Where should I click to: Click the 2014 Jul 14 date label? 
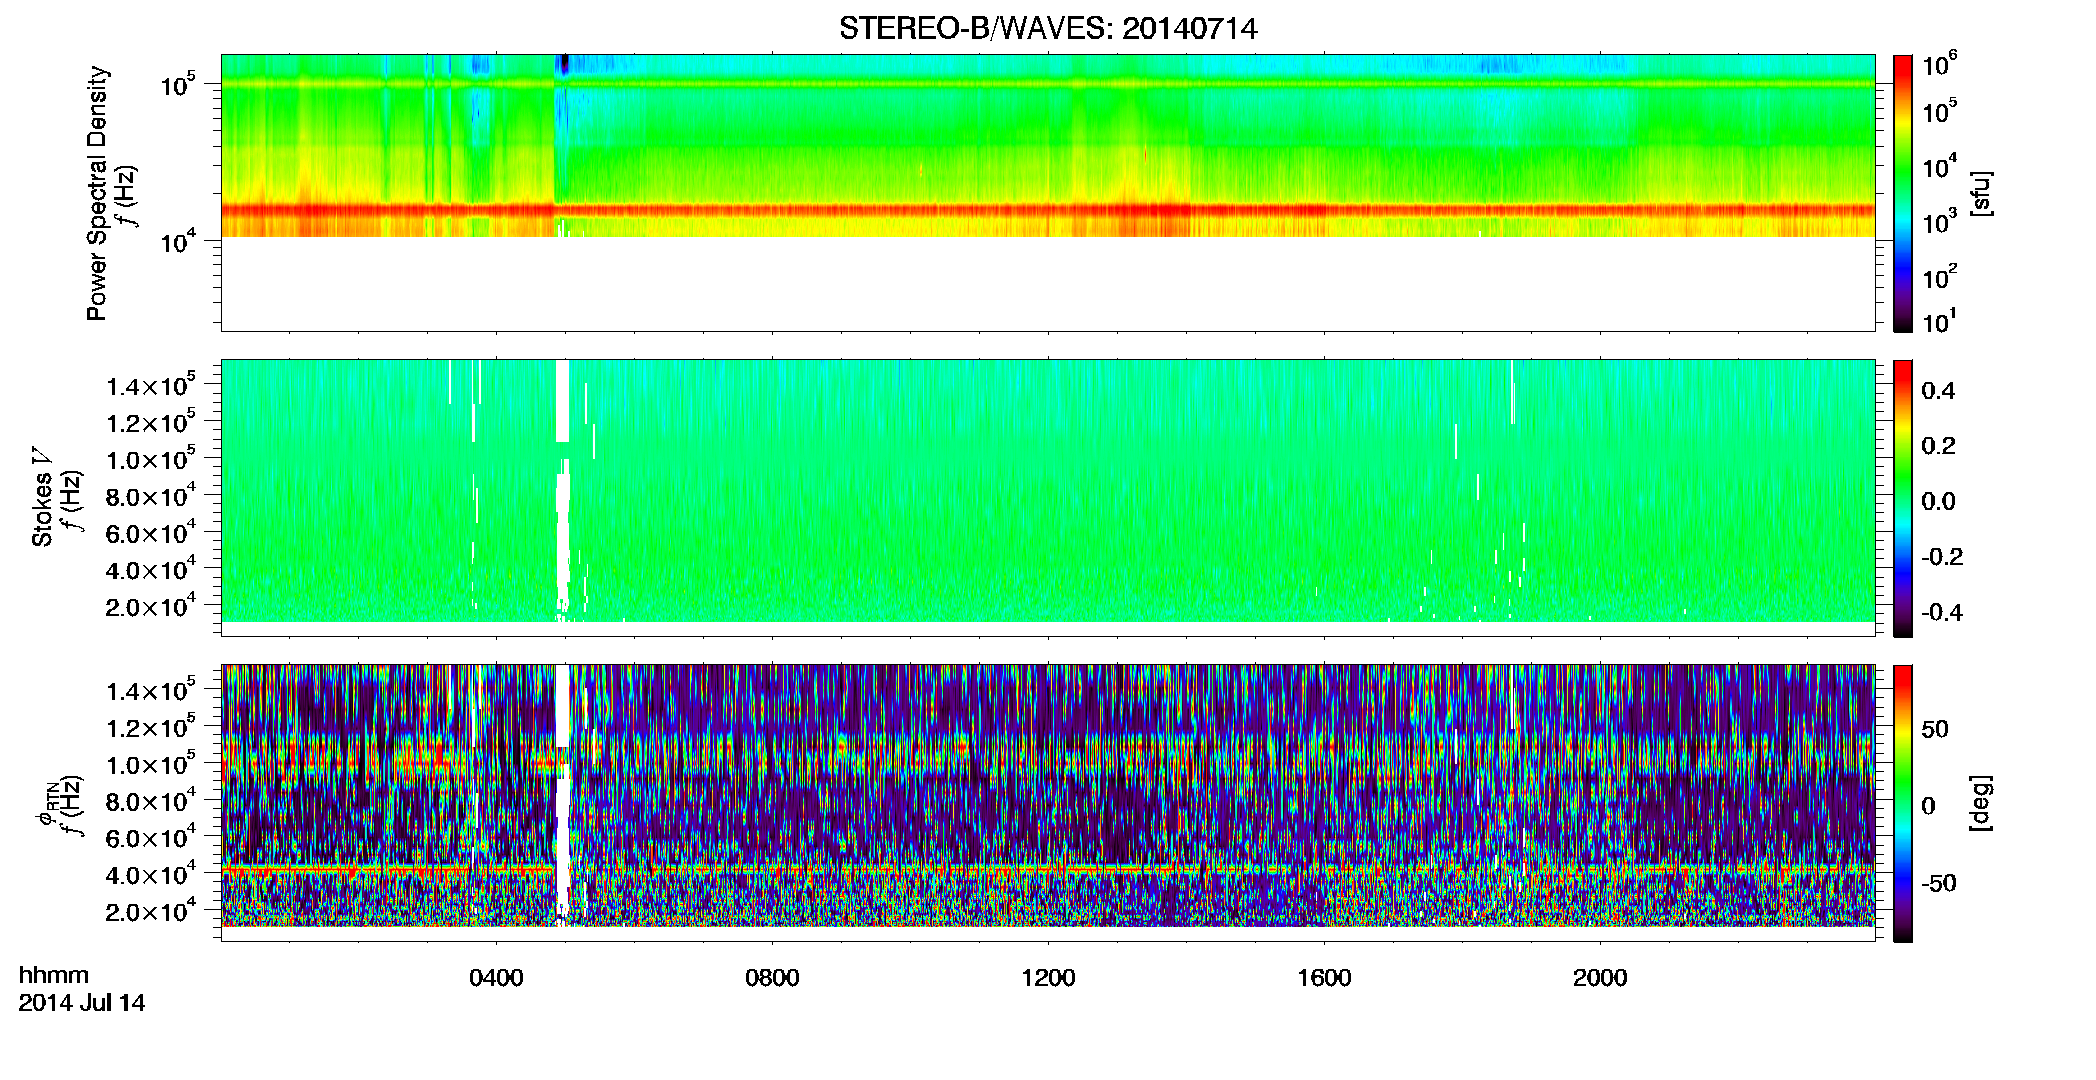click(x=82, y=1003)
